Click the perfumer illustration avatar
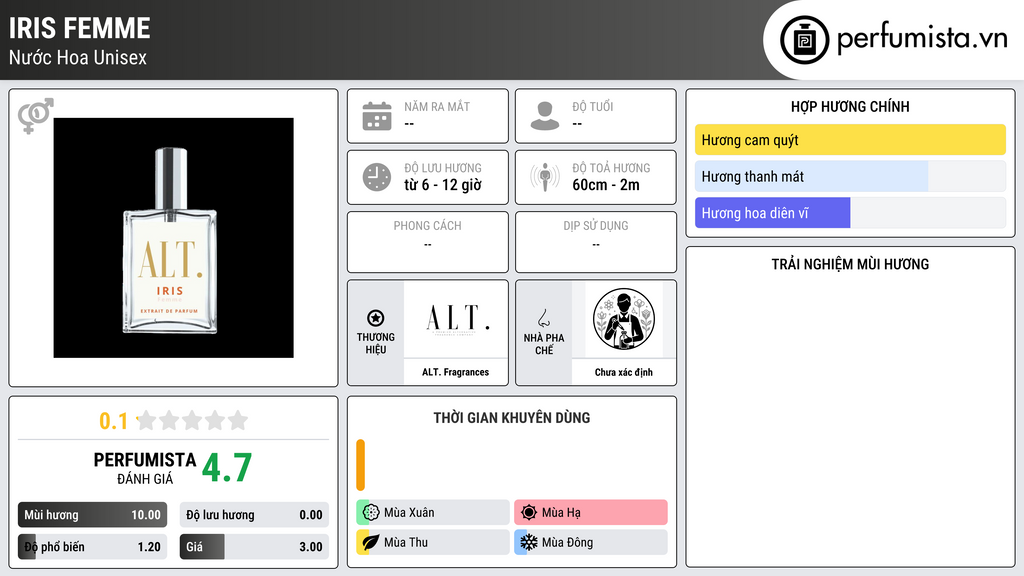The width and height of the screenshot is (1024, 576). pyautogui.click(x=624, y=319)
